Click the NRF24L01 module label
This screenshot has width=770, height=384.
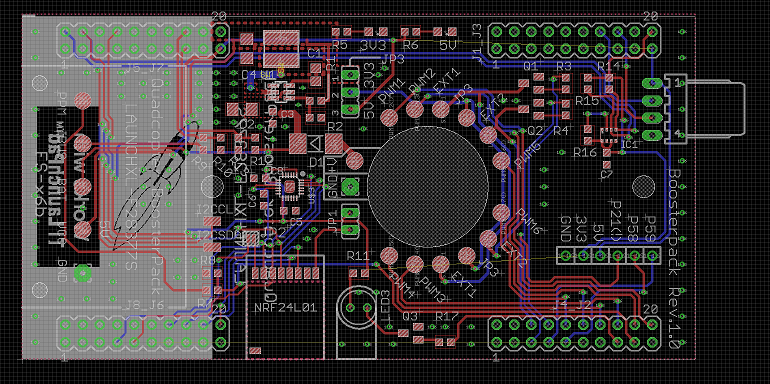click(285, 308)
